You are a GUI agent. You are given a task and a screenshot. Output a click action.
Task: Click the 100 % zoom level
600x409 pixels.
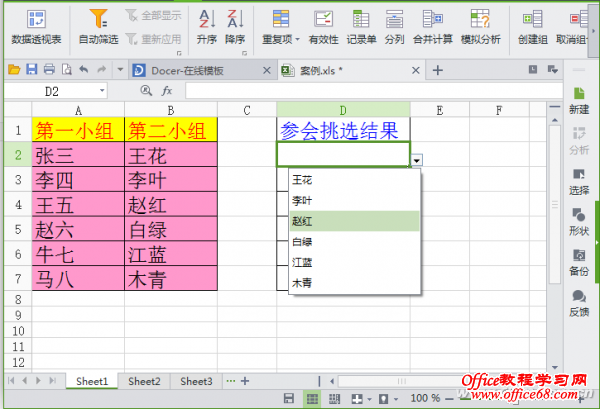[425, 398]
